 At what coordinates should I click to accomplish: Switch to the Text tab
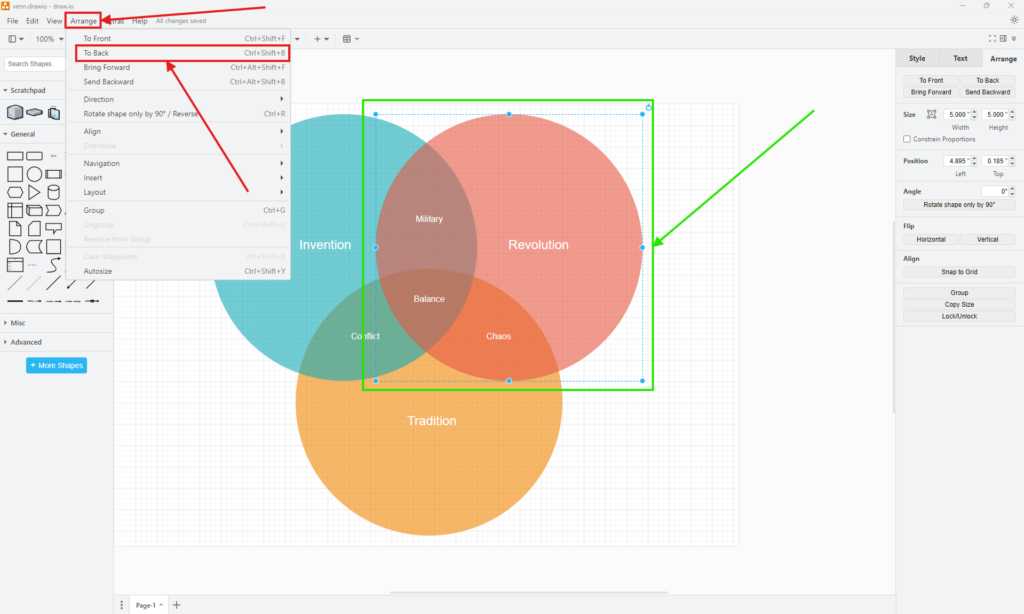pyautogui.click(x=960, y=58)
